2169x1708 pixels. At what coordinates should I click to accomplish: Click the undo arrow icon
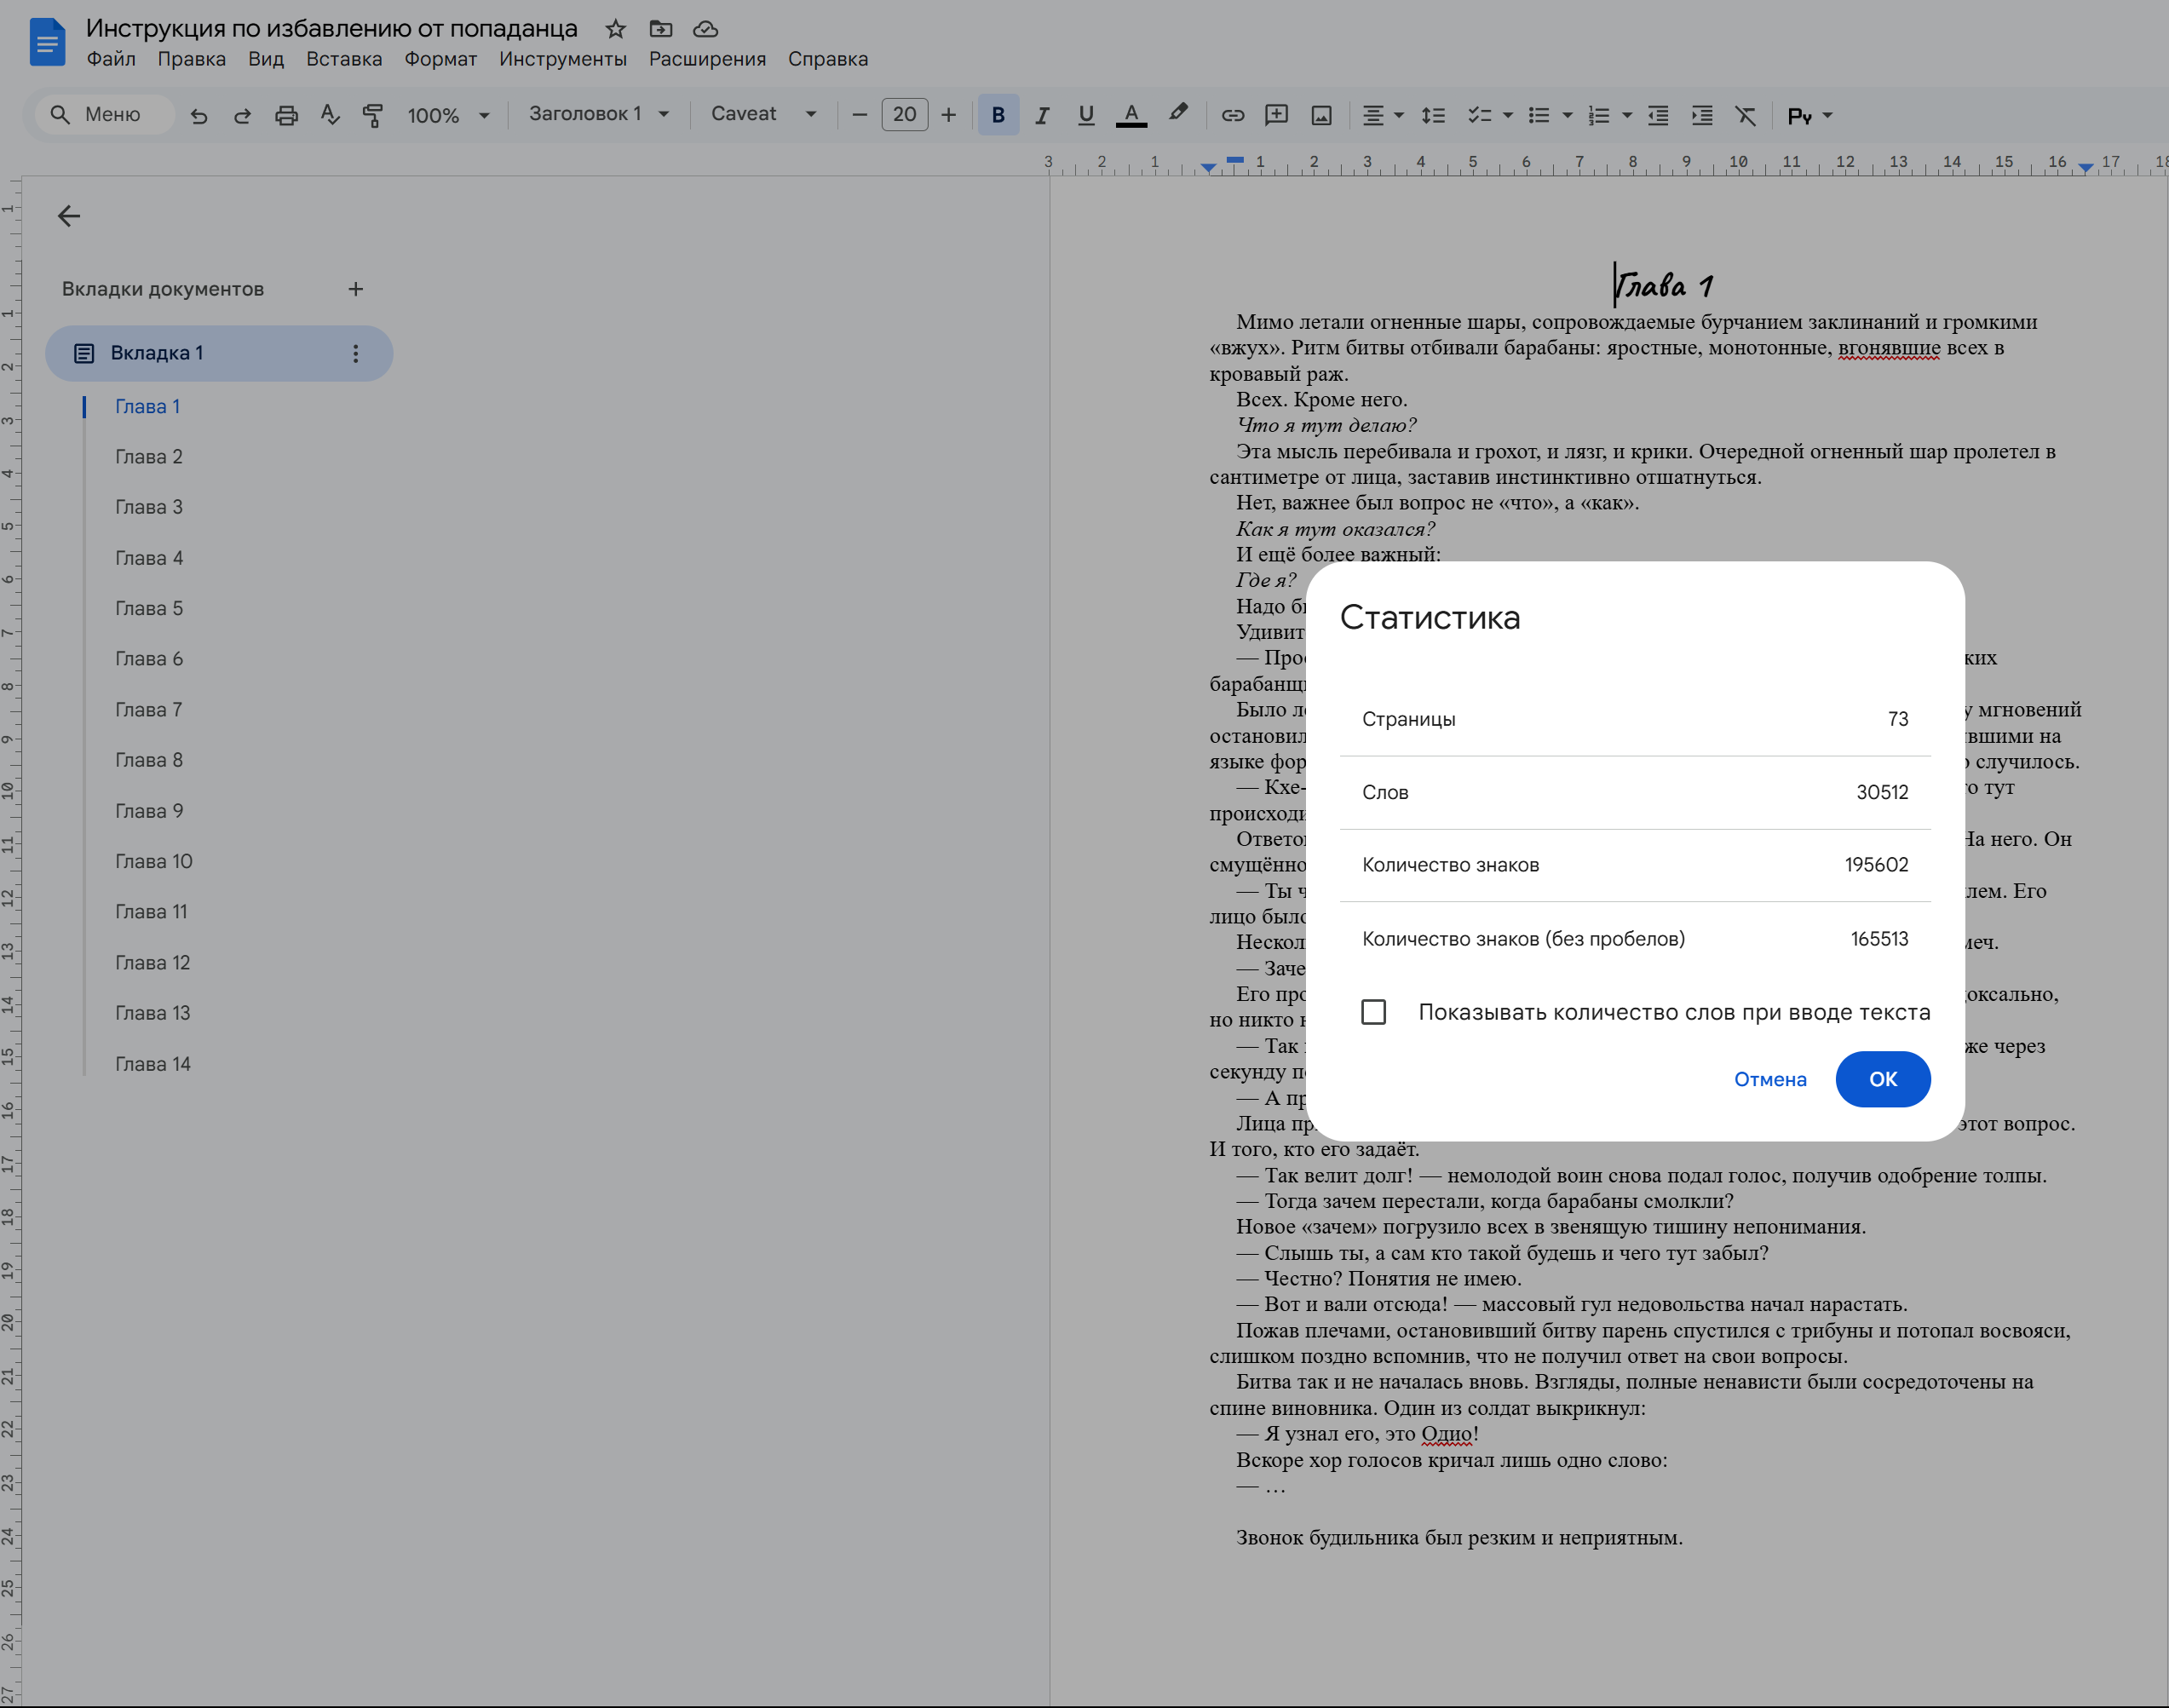199,116
